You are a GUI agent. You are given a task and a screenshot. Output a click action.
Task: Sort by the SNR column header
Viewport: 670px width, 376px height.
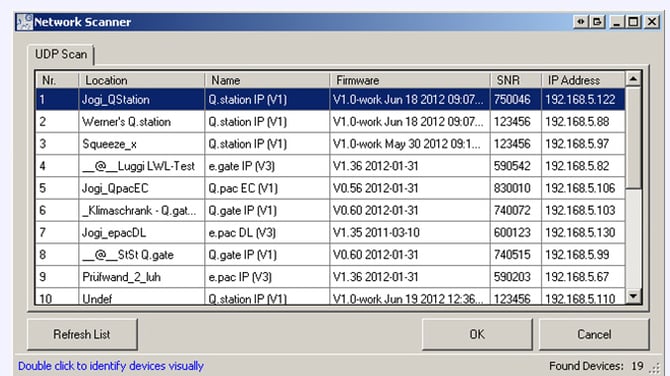click(x=516, y=80)
